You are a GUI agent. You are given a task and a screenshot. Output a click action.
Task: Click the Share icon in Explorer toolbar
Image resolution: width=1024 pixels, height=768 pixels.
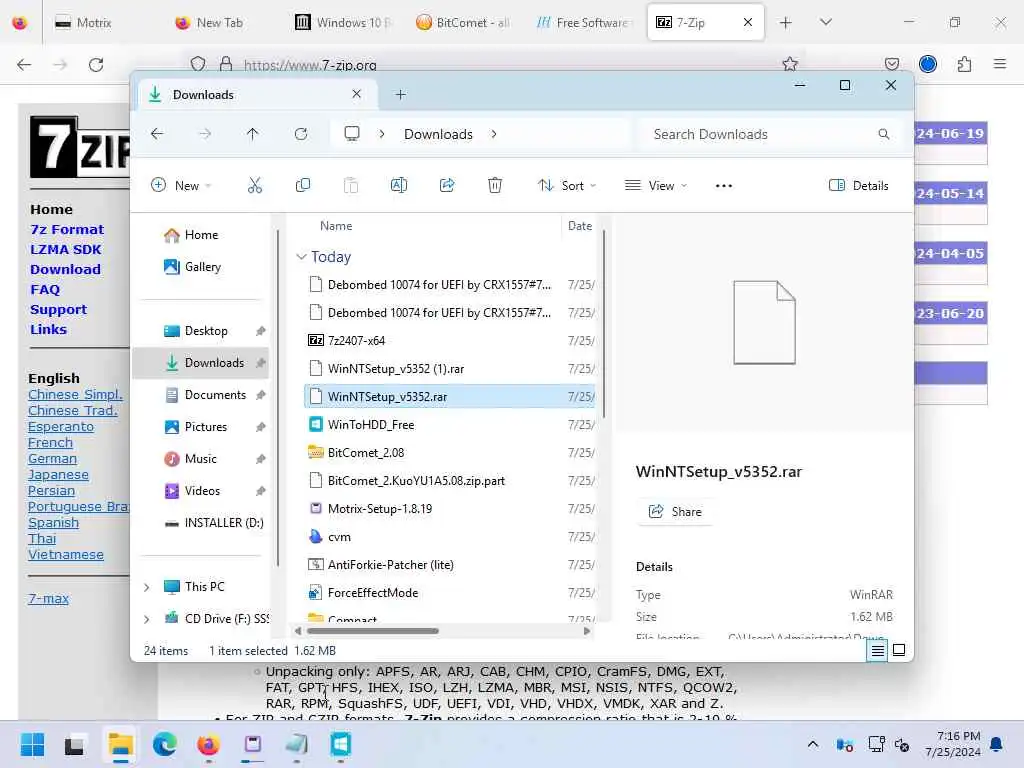pos(447,185)
